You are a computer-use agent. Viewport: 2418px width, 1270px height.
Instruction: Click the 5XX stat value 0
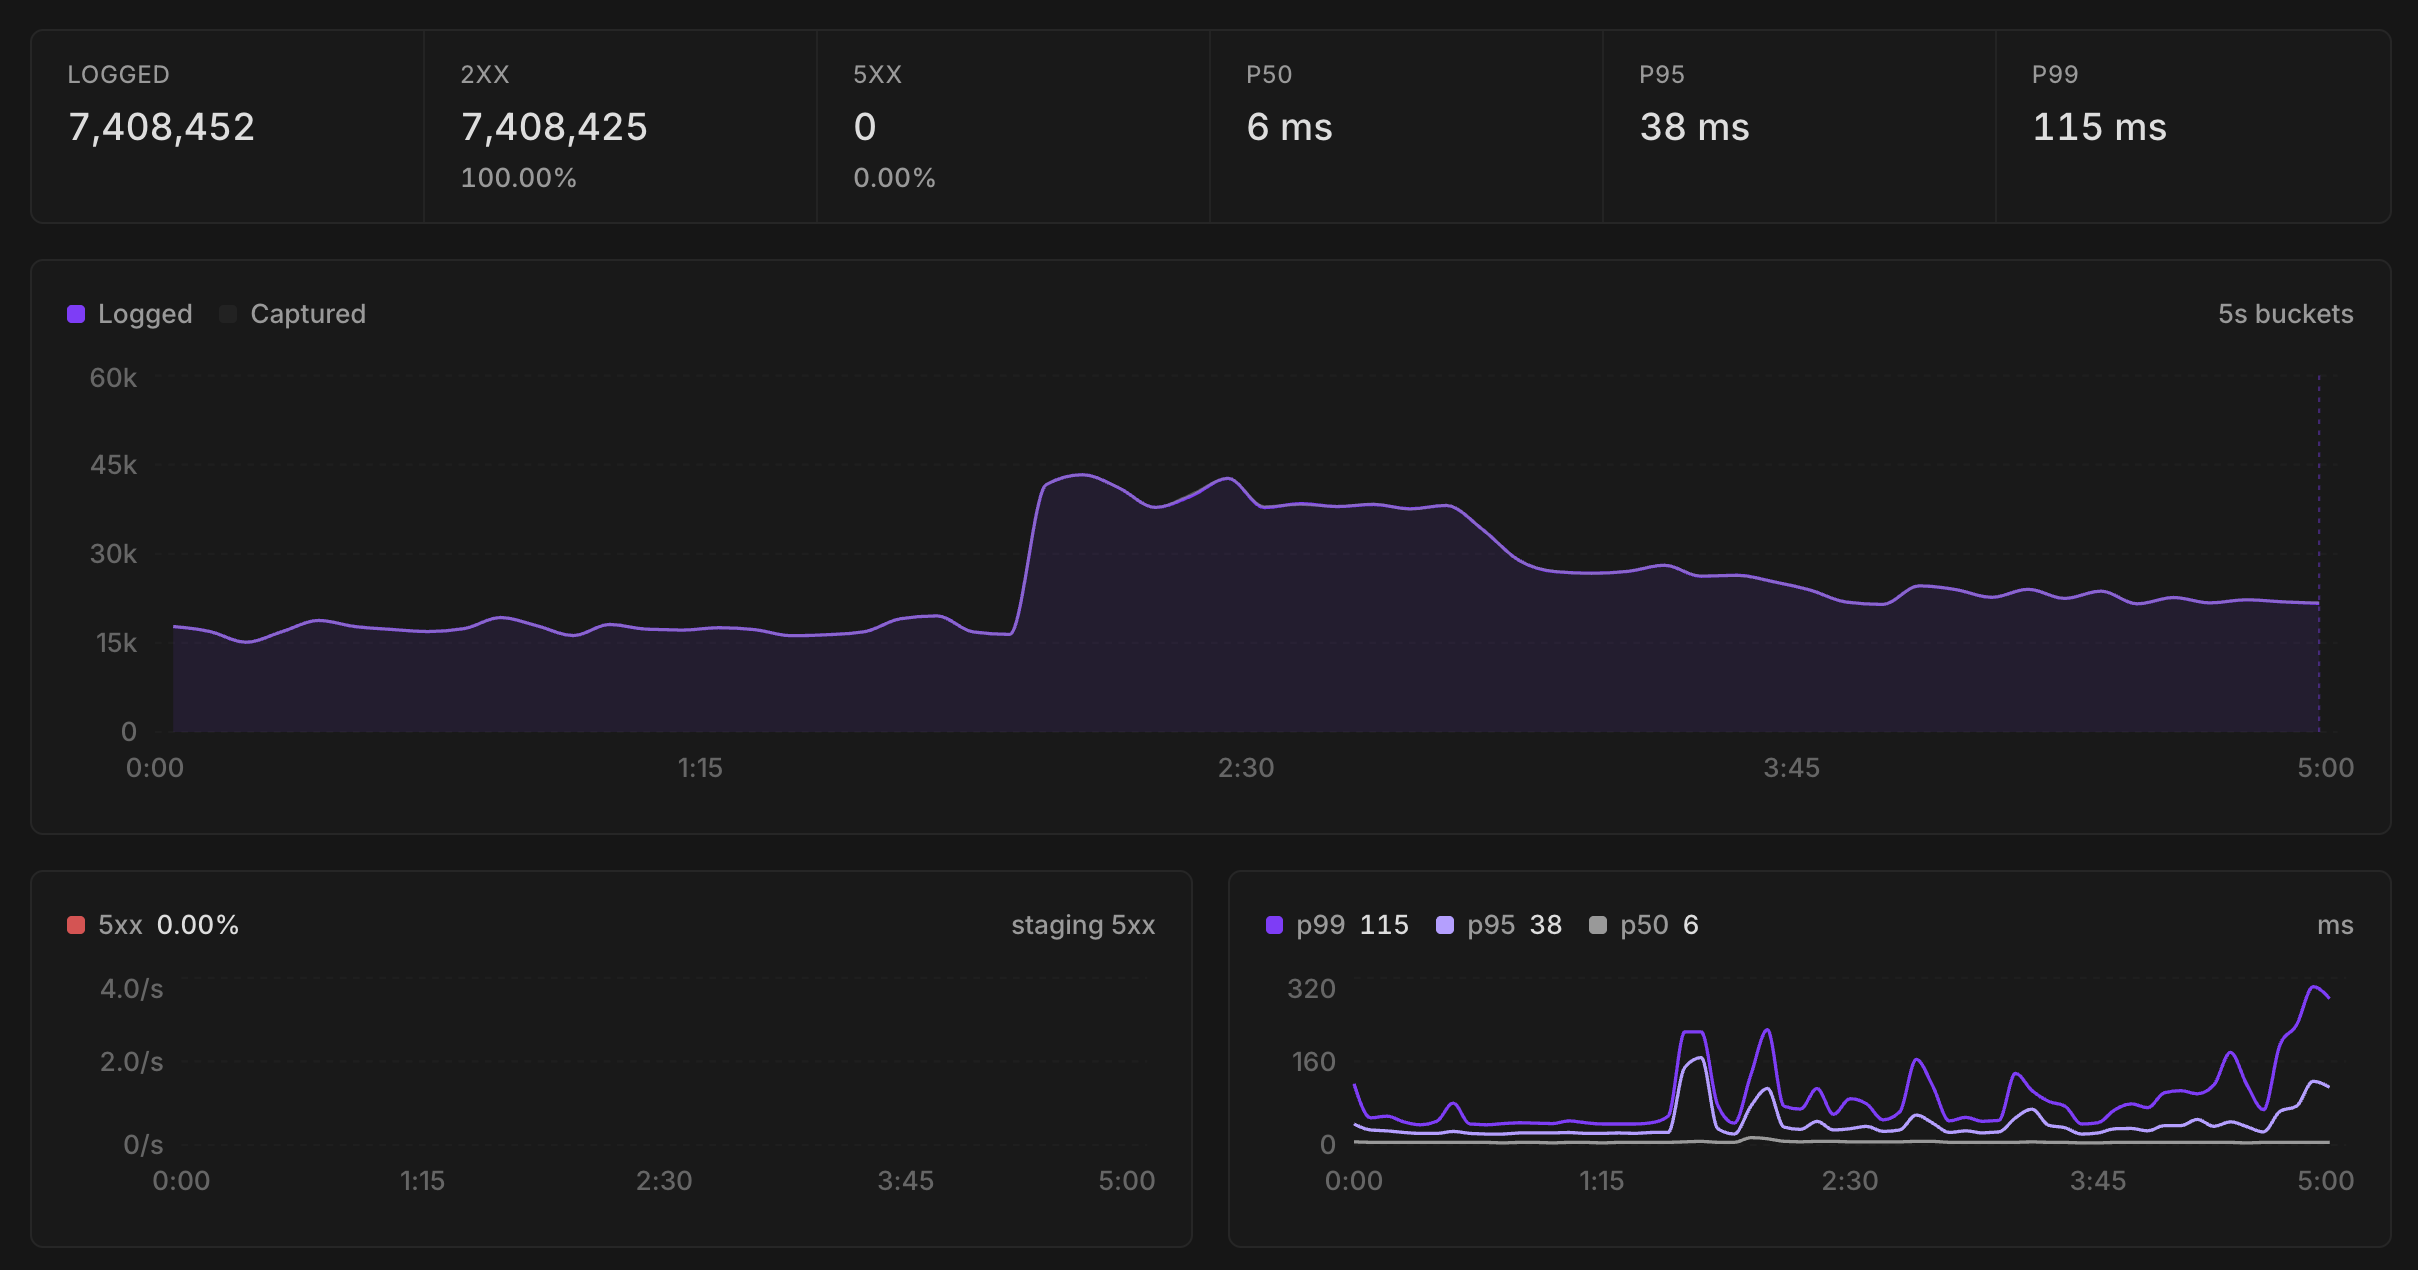click(865, 127)
